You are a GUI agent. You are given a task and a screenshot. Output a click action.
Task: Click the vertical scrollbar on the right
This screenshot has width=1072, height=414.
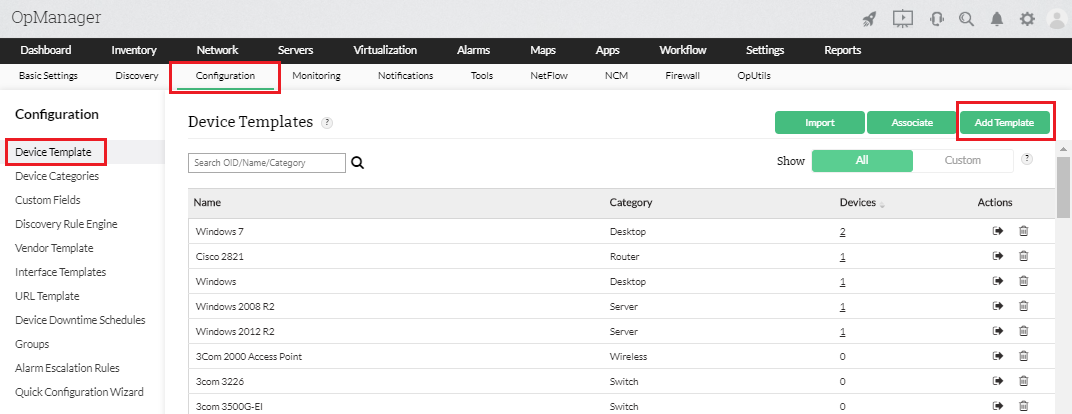click(1064, 188)
